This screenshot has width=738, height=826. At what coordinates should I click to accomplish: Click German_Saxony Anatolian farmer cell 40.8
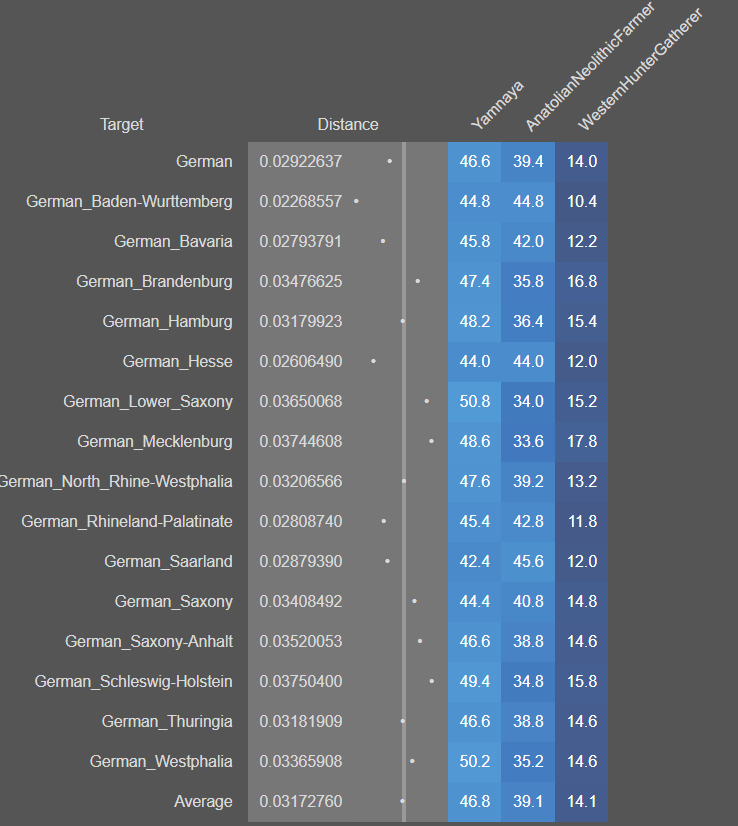[x=528, y=602]
